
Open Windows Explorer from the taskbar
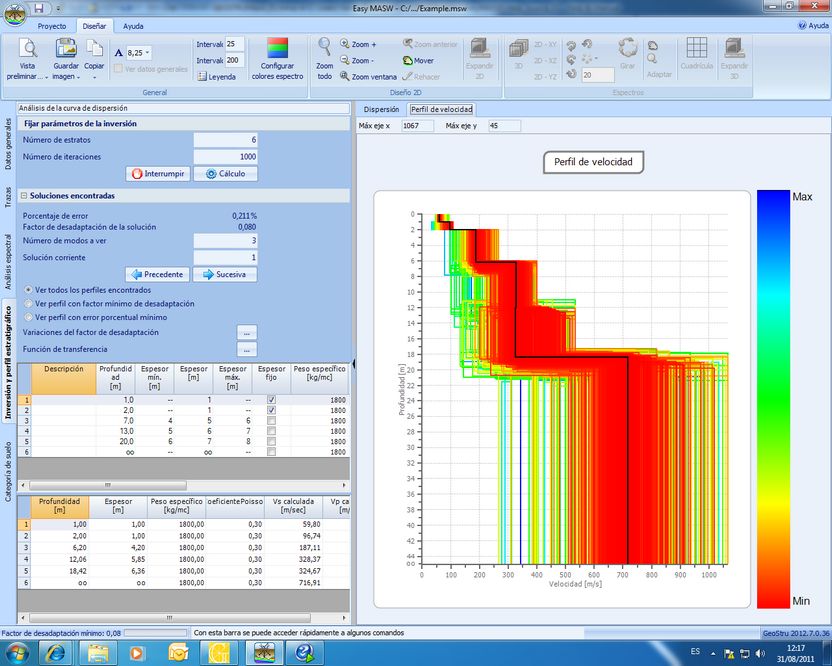98,653
